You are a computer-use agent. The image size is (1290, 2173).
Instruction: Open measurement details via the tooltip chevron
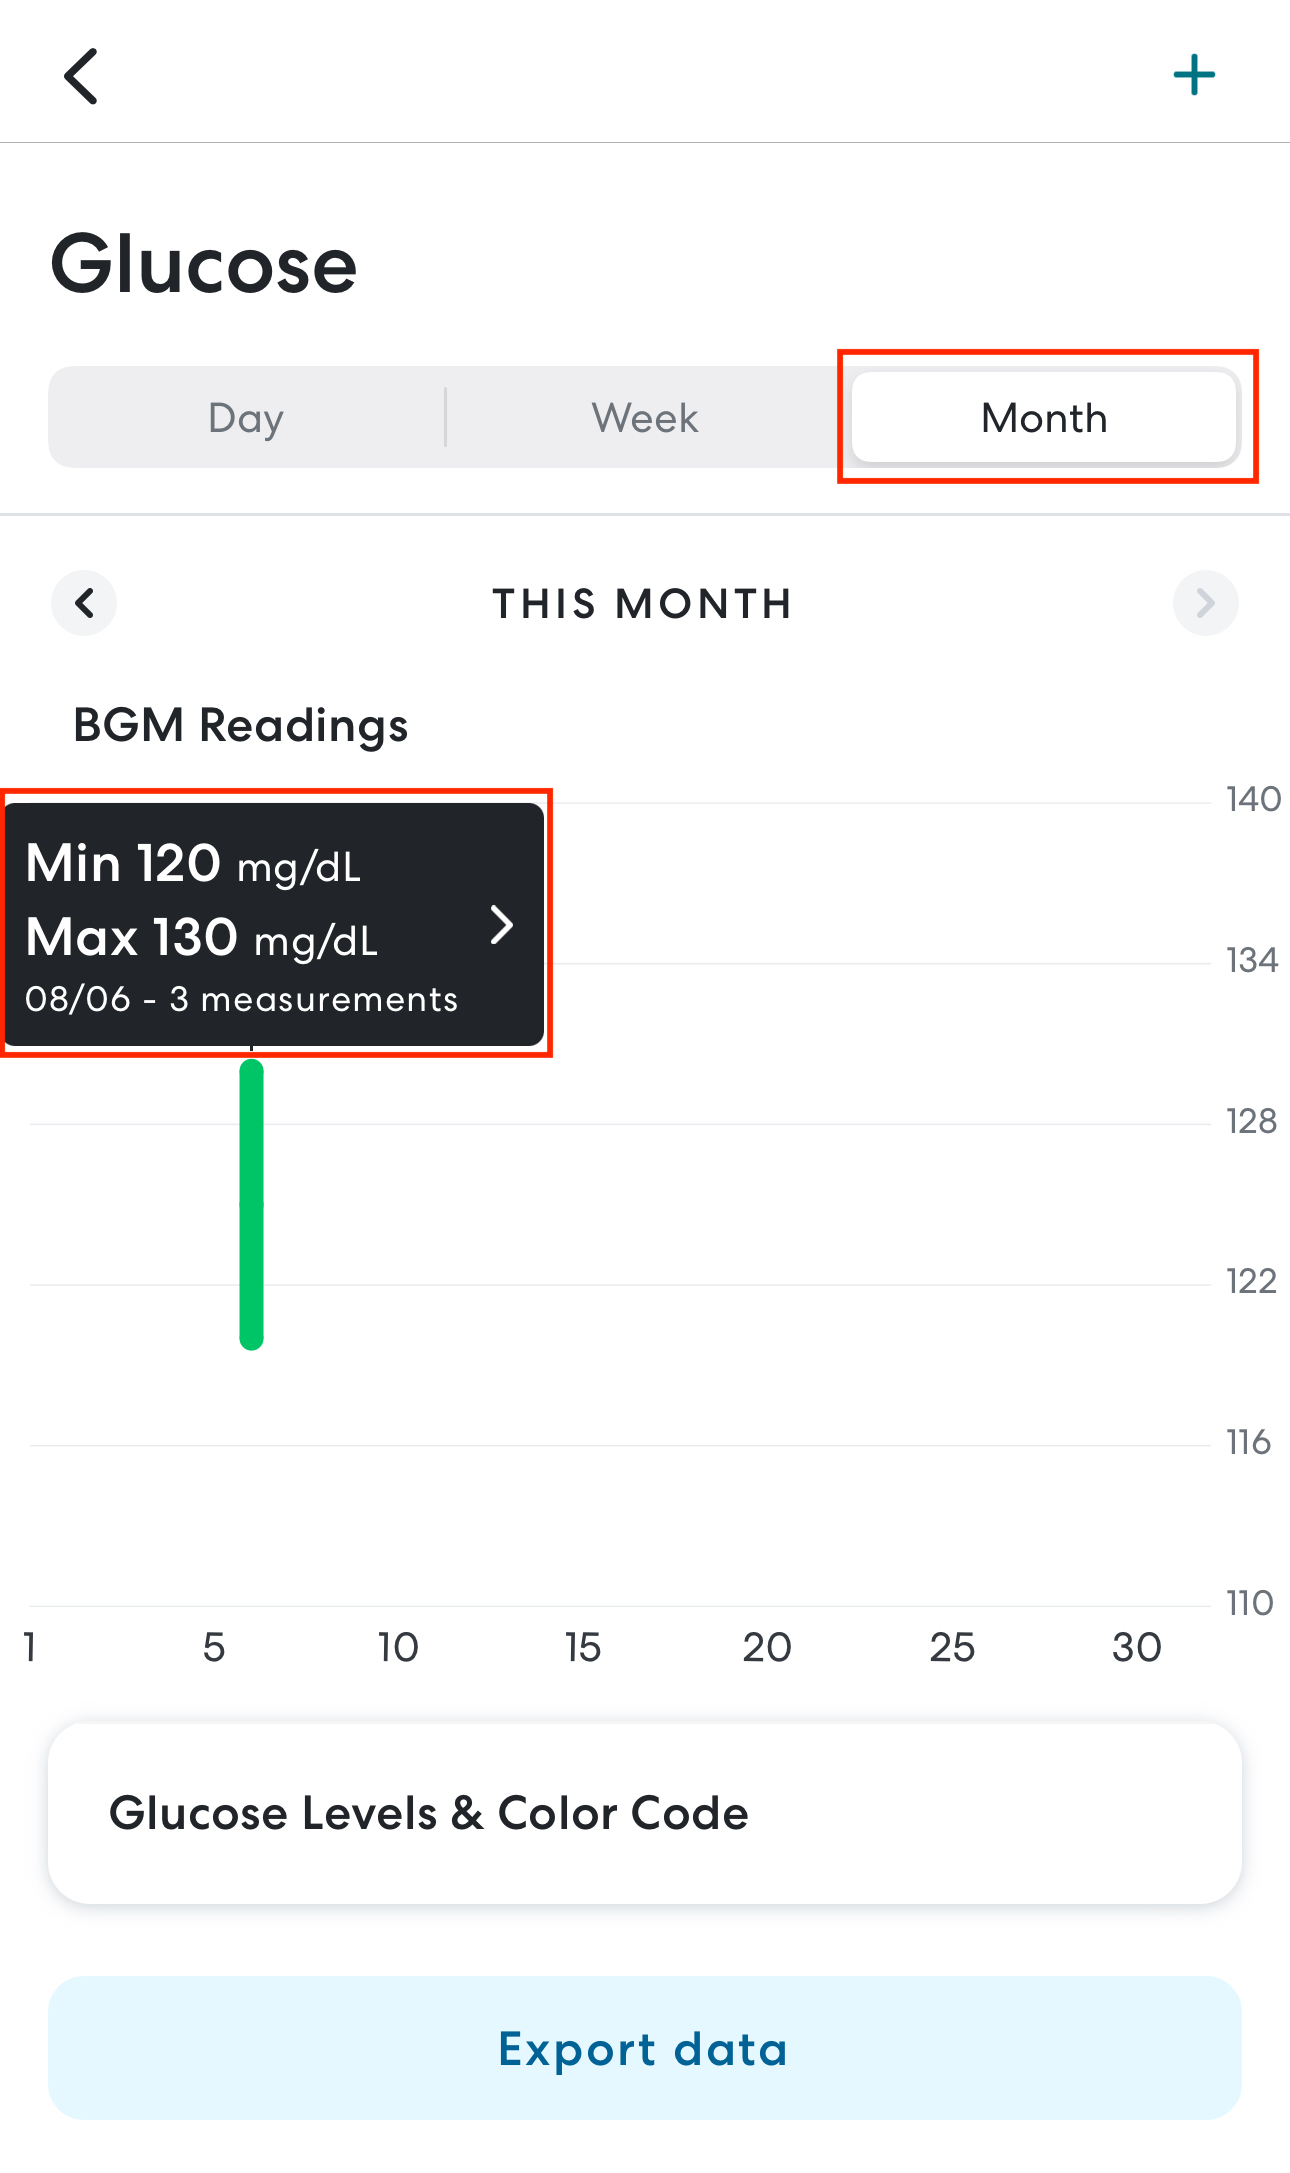tap(502, 925)
